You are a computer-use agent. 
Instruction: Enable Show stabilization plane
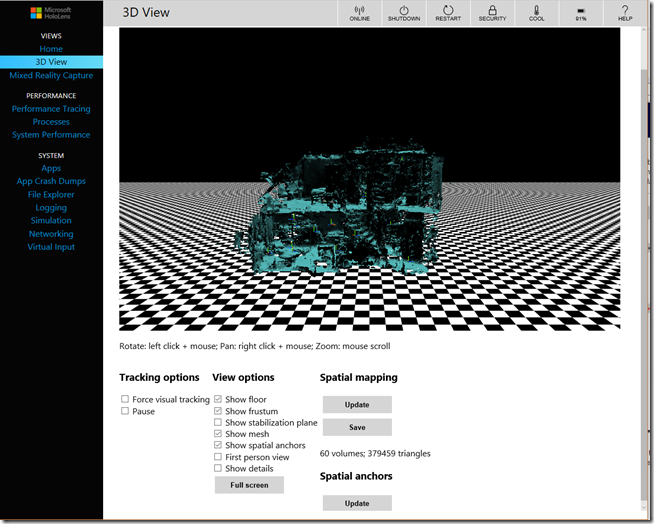tap(218, 422)
